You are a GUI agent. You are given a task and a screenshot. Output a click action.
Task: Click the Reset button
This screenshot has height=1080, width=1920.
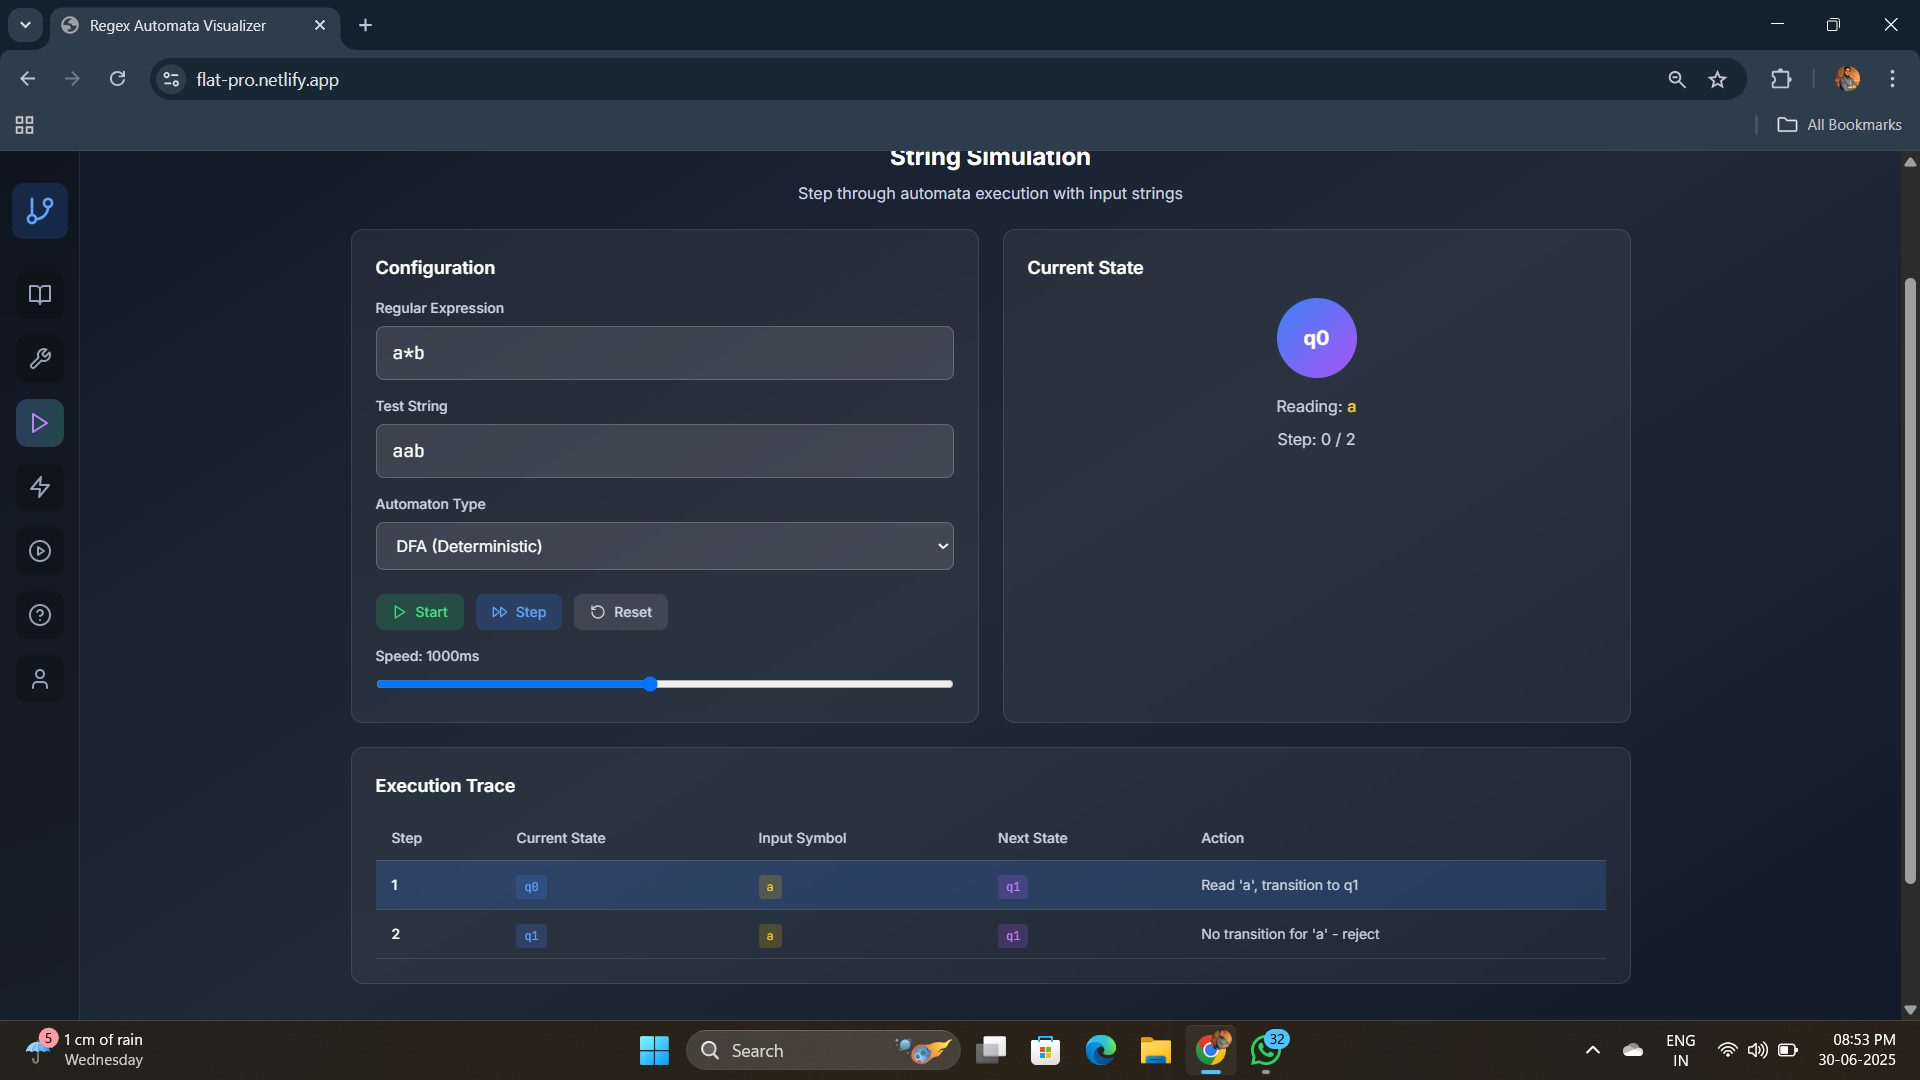tap(620, 612)
